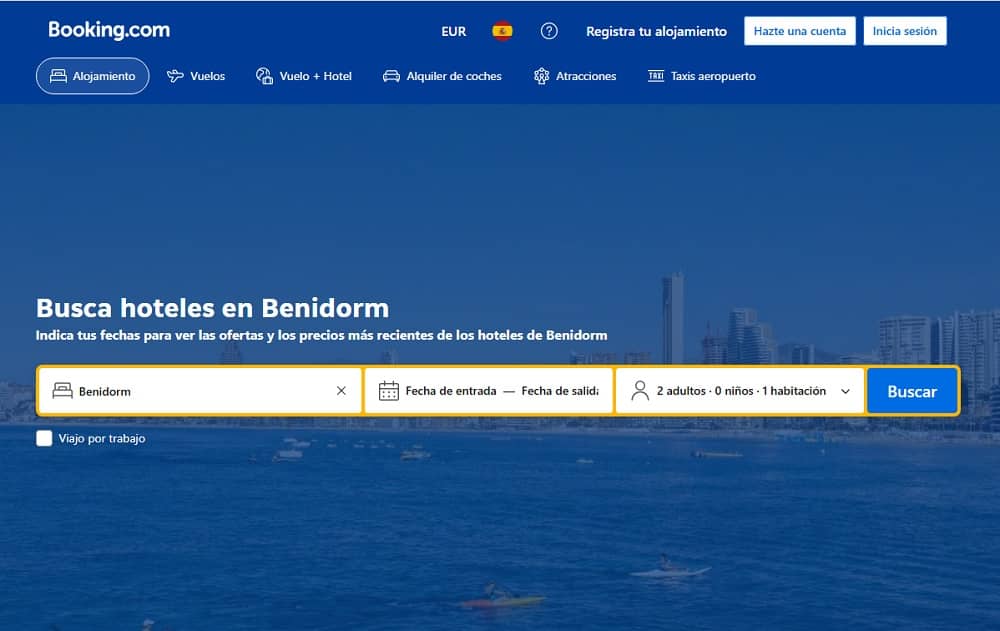
Task: Open the Atracciones tab
Action: point(575,76)
